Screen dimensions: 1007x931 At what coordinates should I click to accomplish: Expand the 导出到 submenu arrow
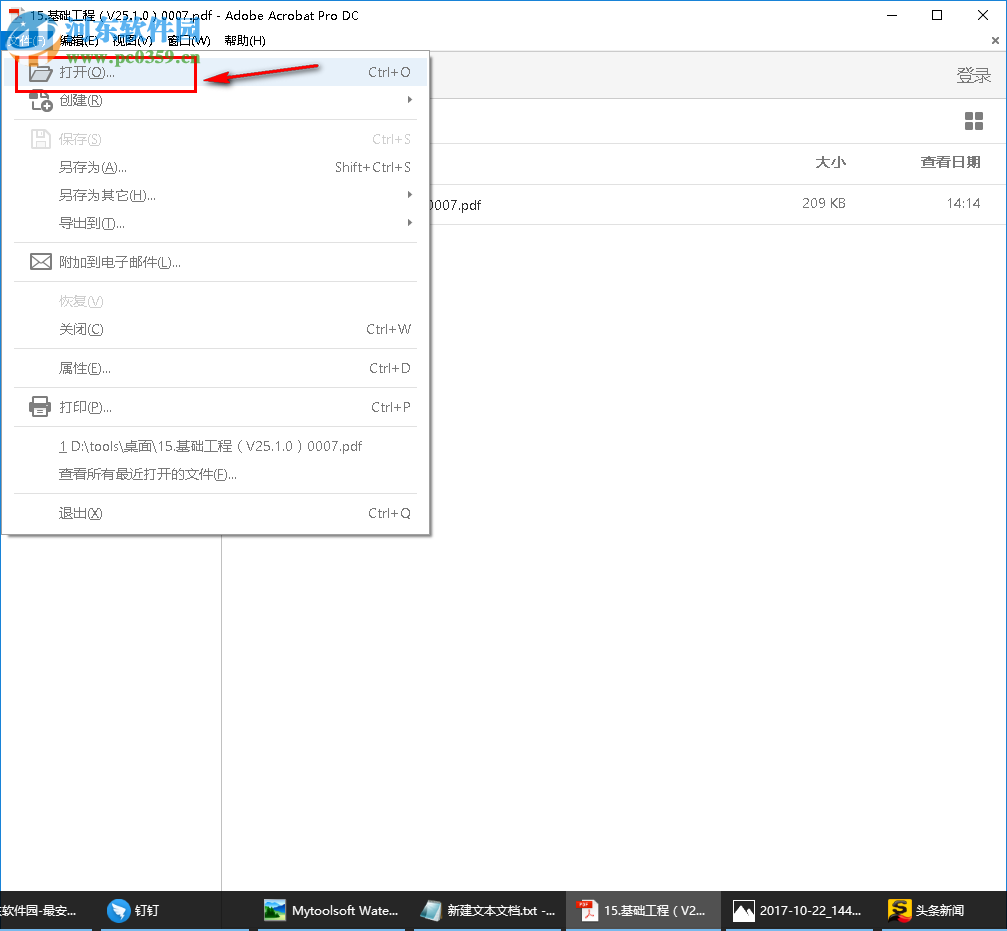[x=410, y=222]
